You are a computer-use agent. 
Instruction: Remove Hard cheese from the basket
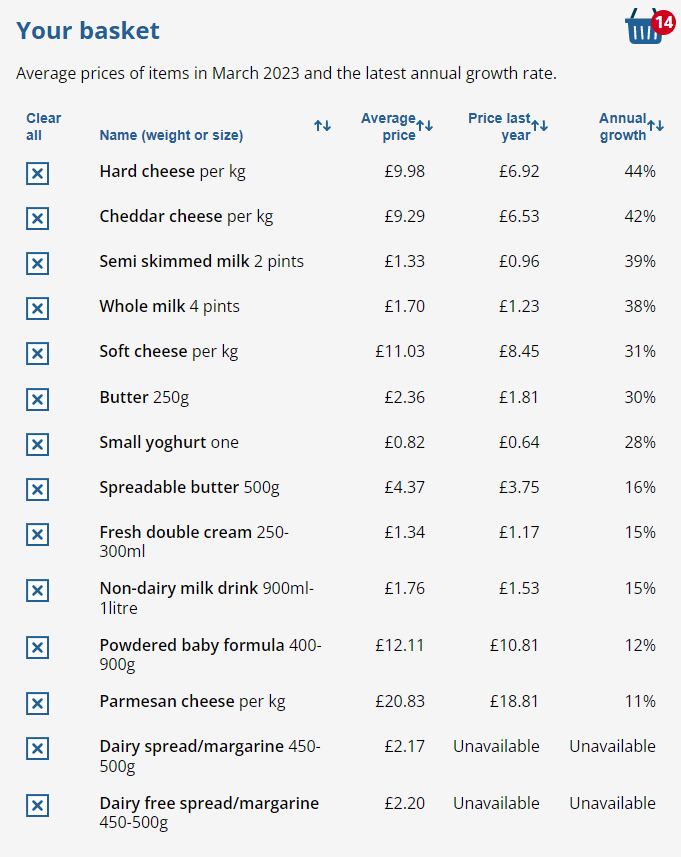37,174
